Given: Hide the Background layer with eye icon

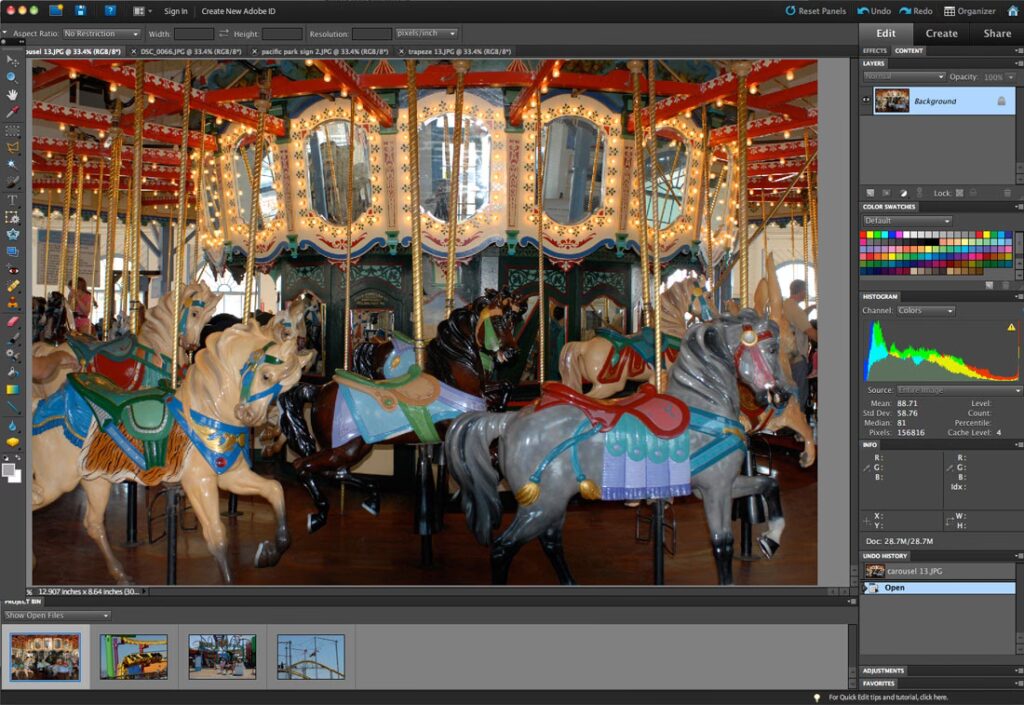Looking at the screenshot, I should tap(867, 100).
